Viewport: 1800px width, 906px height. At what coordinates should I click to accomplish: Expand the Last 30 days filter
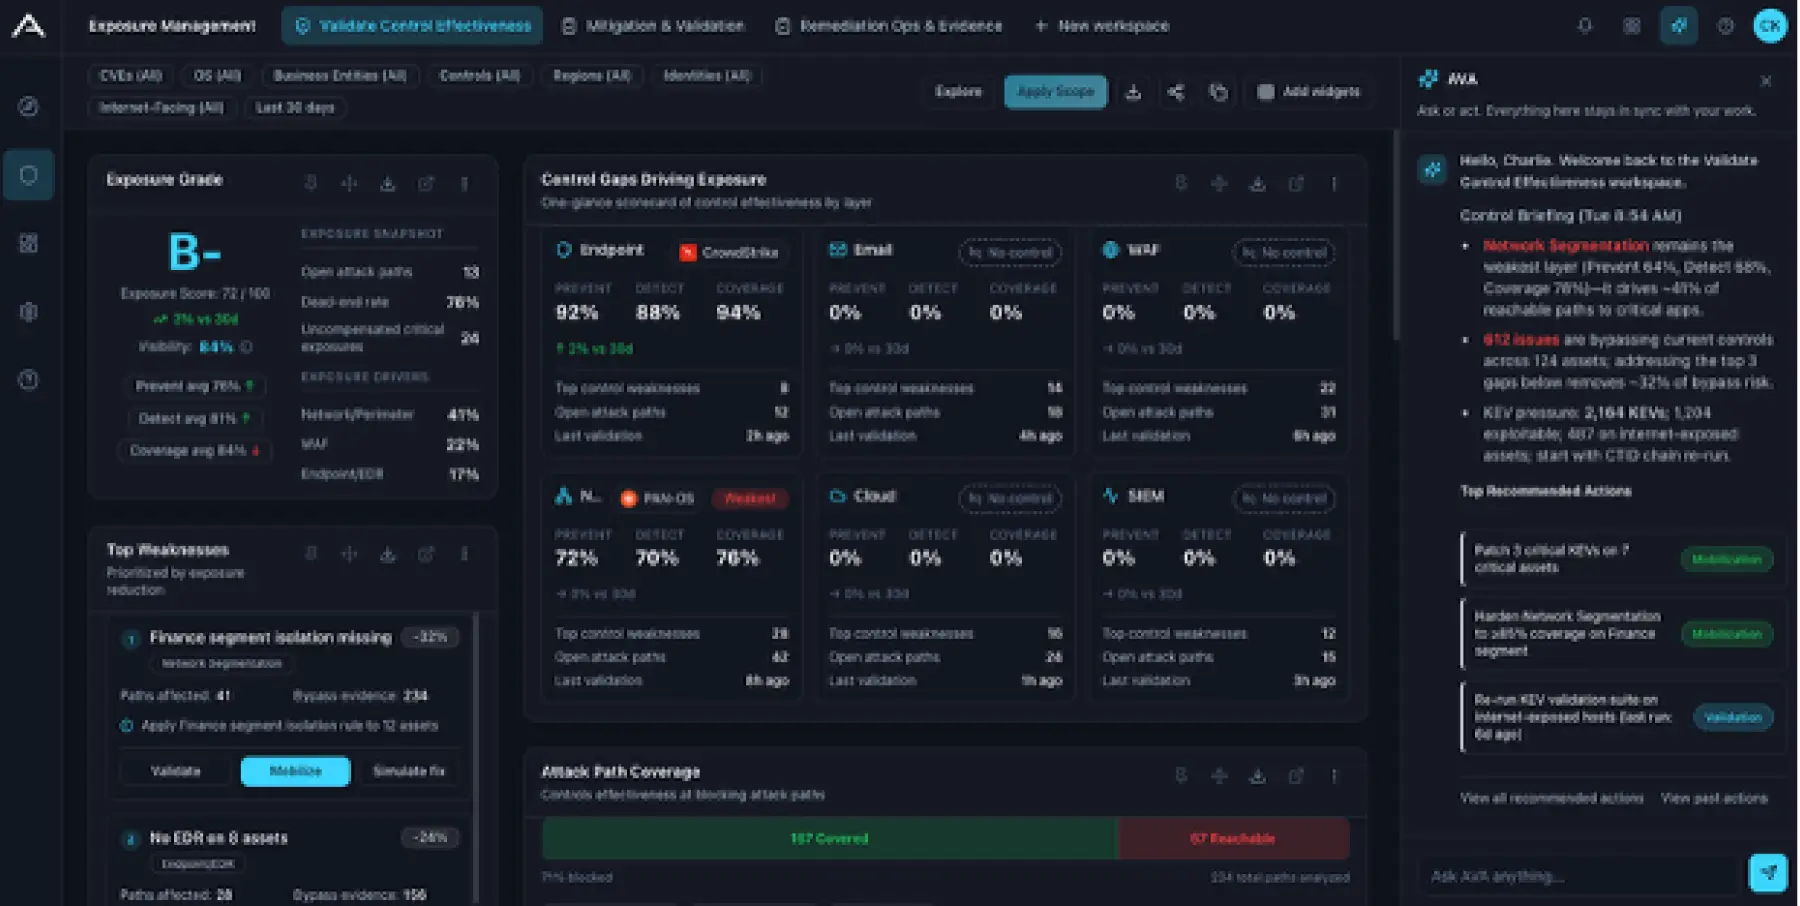pyautogui.click(x=295, y=108)
